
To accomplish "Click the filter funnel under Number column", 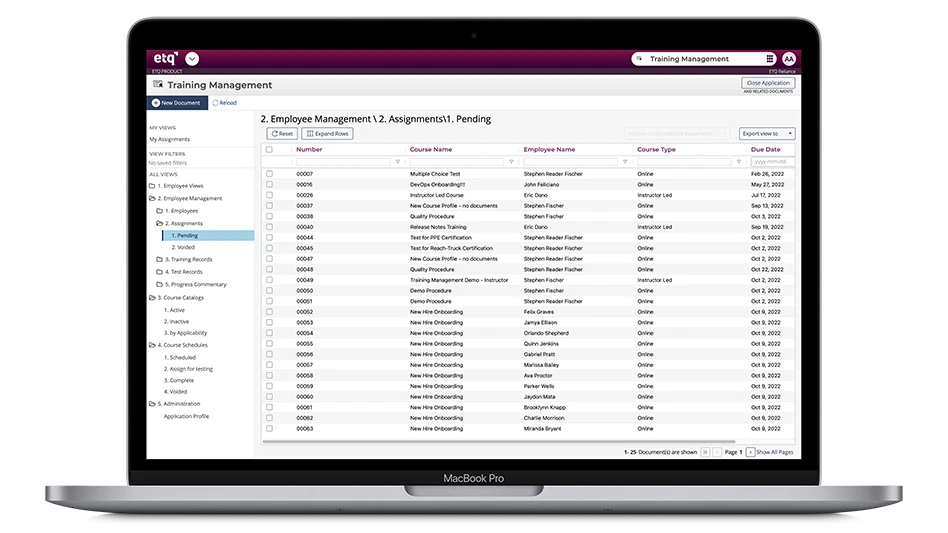I will (397, 161).
